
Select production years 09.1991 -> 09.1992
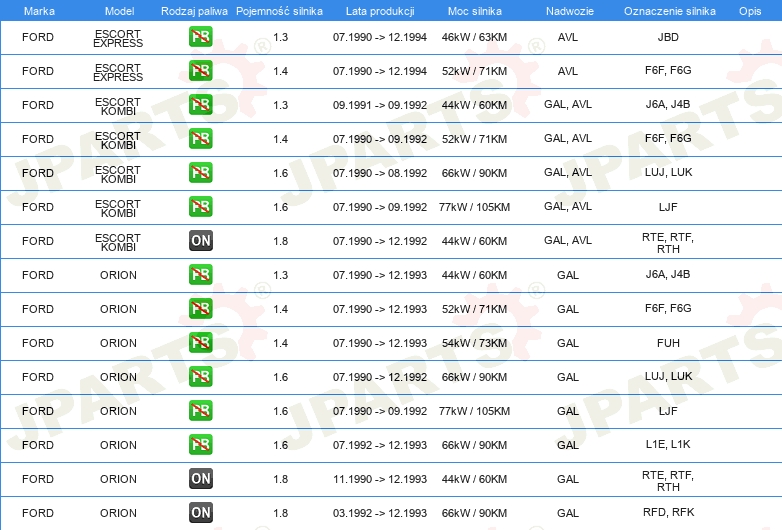pos(380,105)
